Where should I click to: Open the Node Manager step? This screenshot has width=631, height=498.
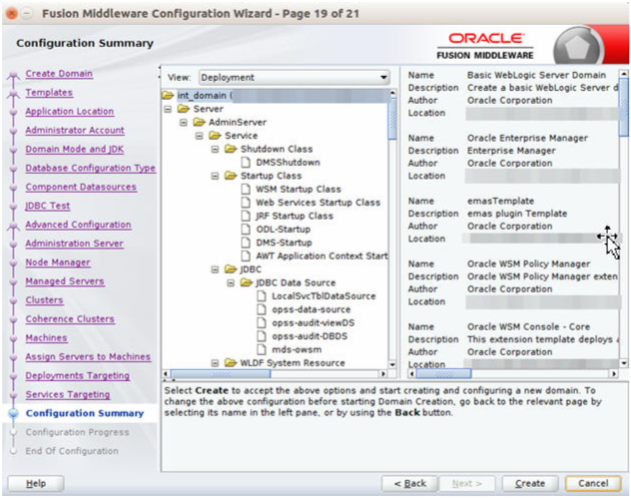click(58, 262)
